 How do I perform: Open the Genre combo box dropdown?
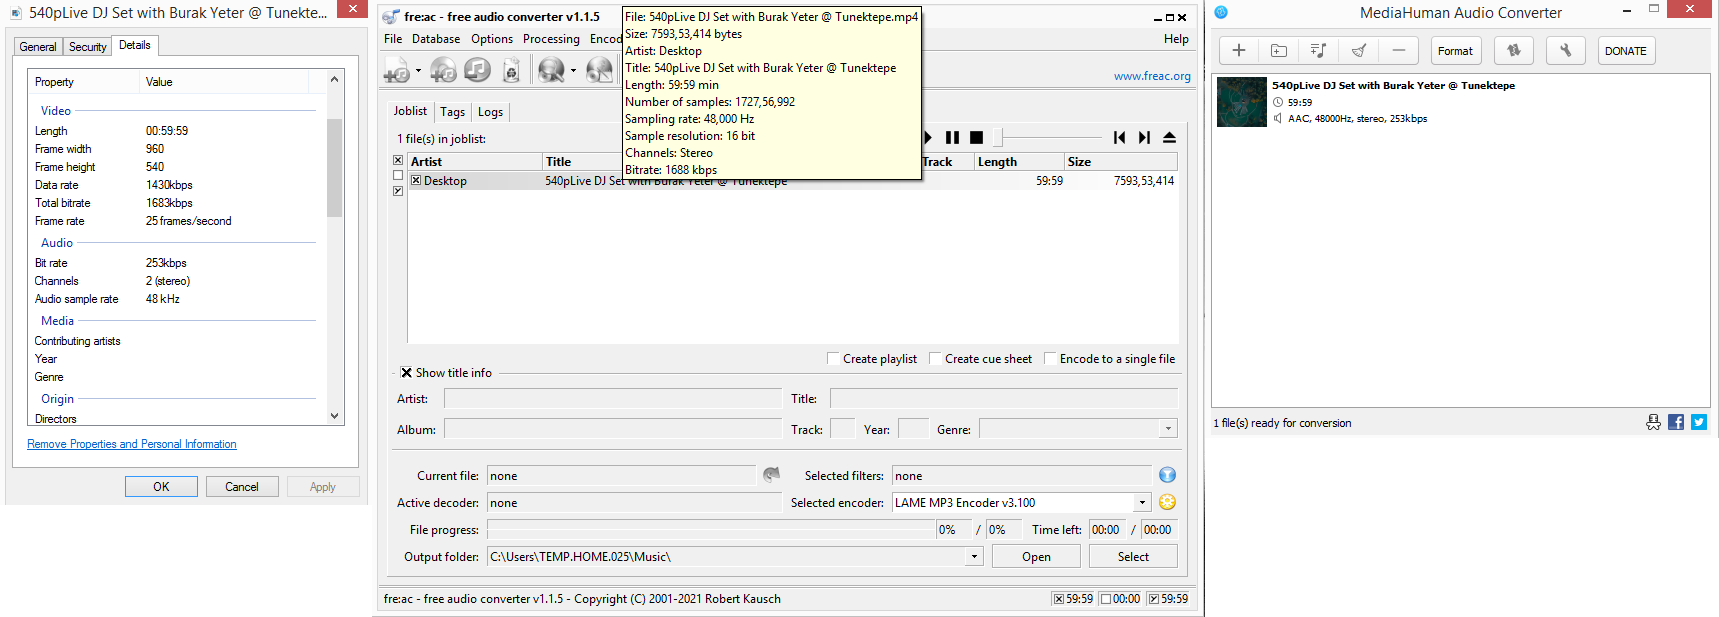[1168, 429]
